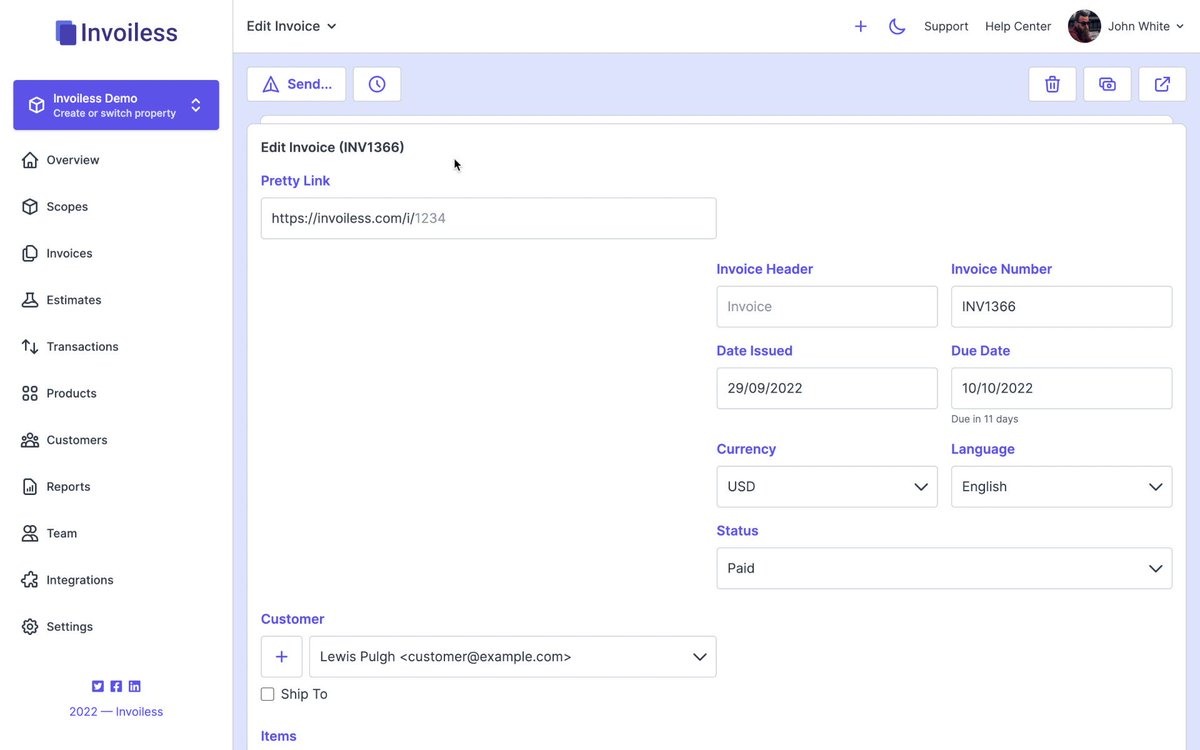Click the Facebook icon in sidebar footer
This screenshot has width=1200, height=750.
116,686
